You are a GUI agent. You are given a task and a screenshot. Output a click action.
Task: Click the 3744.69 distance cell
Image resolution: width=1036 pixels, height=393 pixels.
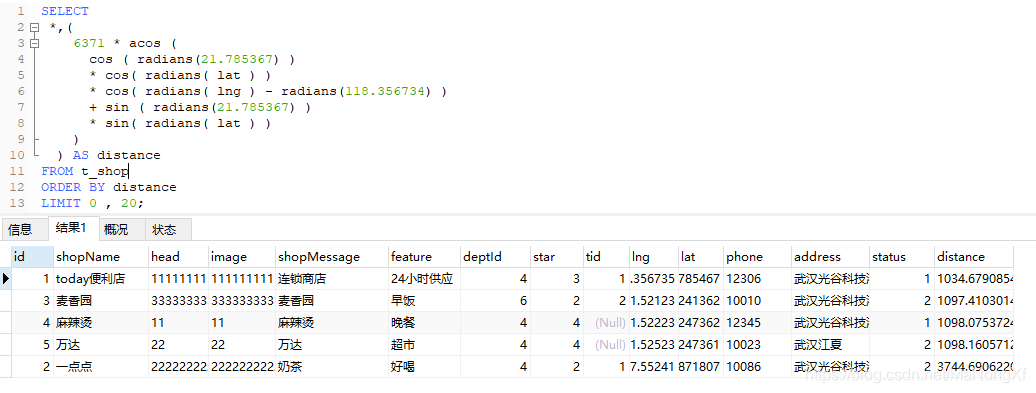(x=975, y=367)
